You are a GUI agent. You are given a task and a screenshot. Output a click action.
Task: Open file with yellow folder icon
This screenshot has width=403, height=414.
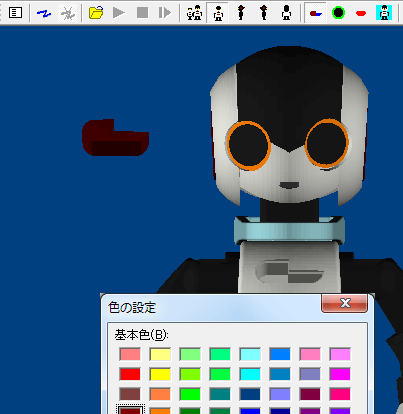tap(96, 13)
